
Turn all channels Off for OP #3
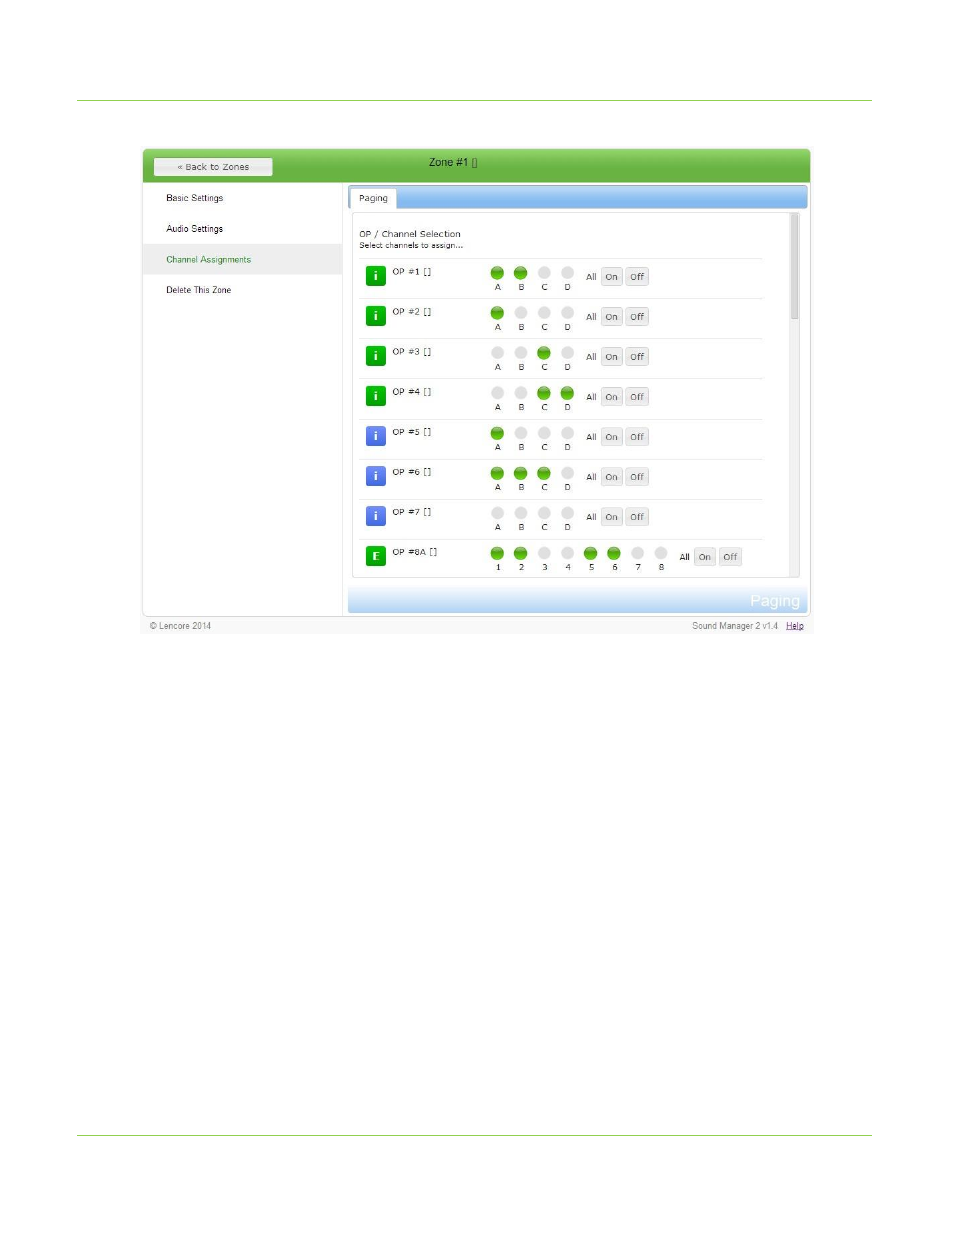[x=637, y=357]
